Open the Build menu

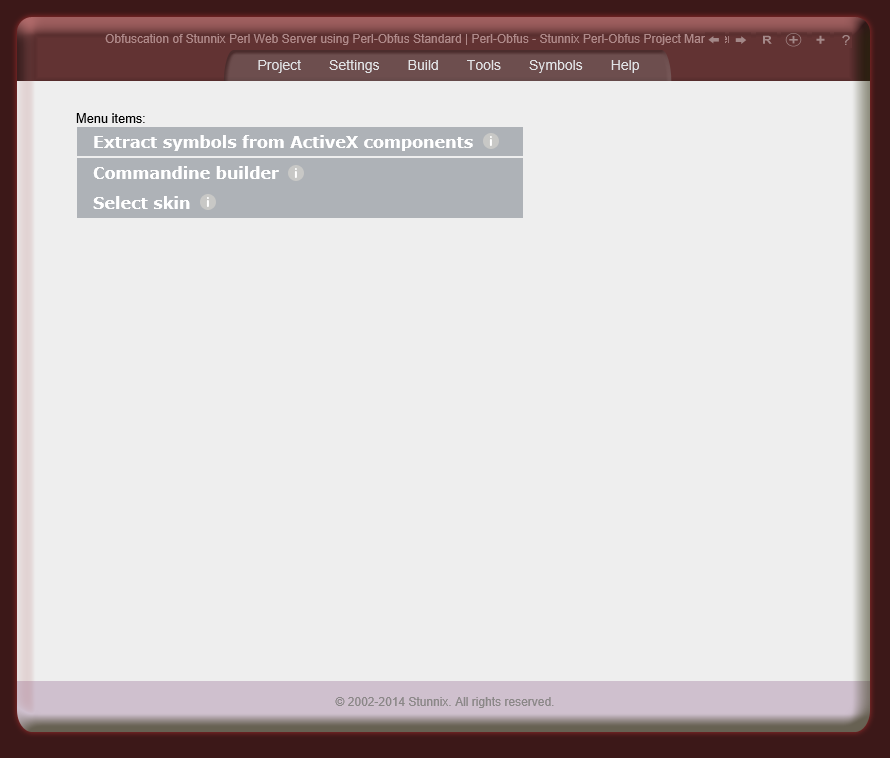click(422, 65)
